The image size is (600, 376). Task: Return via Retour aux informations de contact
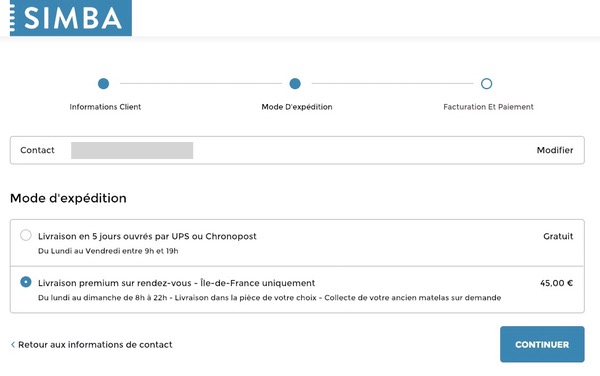click(x=95, y=345)
